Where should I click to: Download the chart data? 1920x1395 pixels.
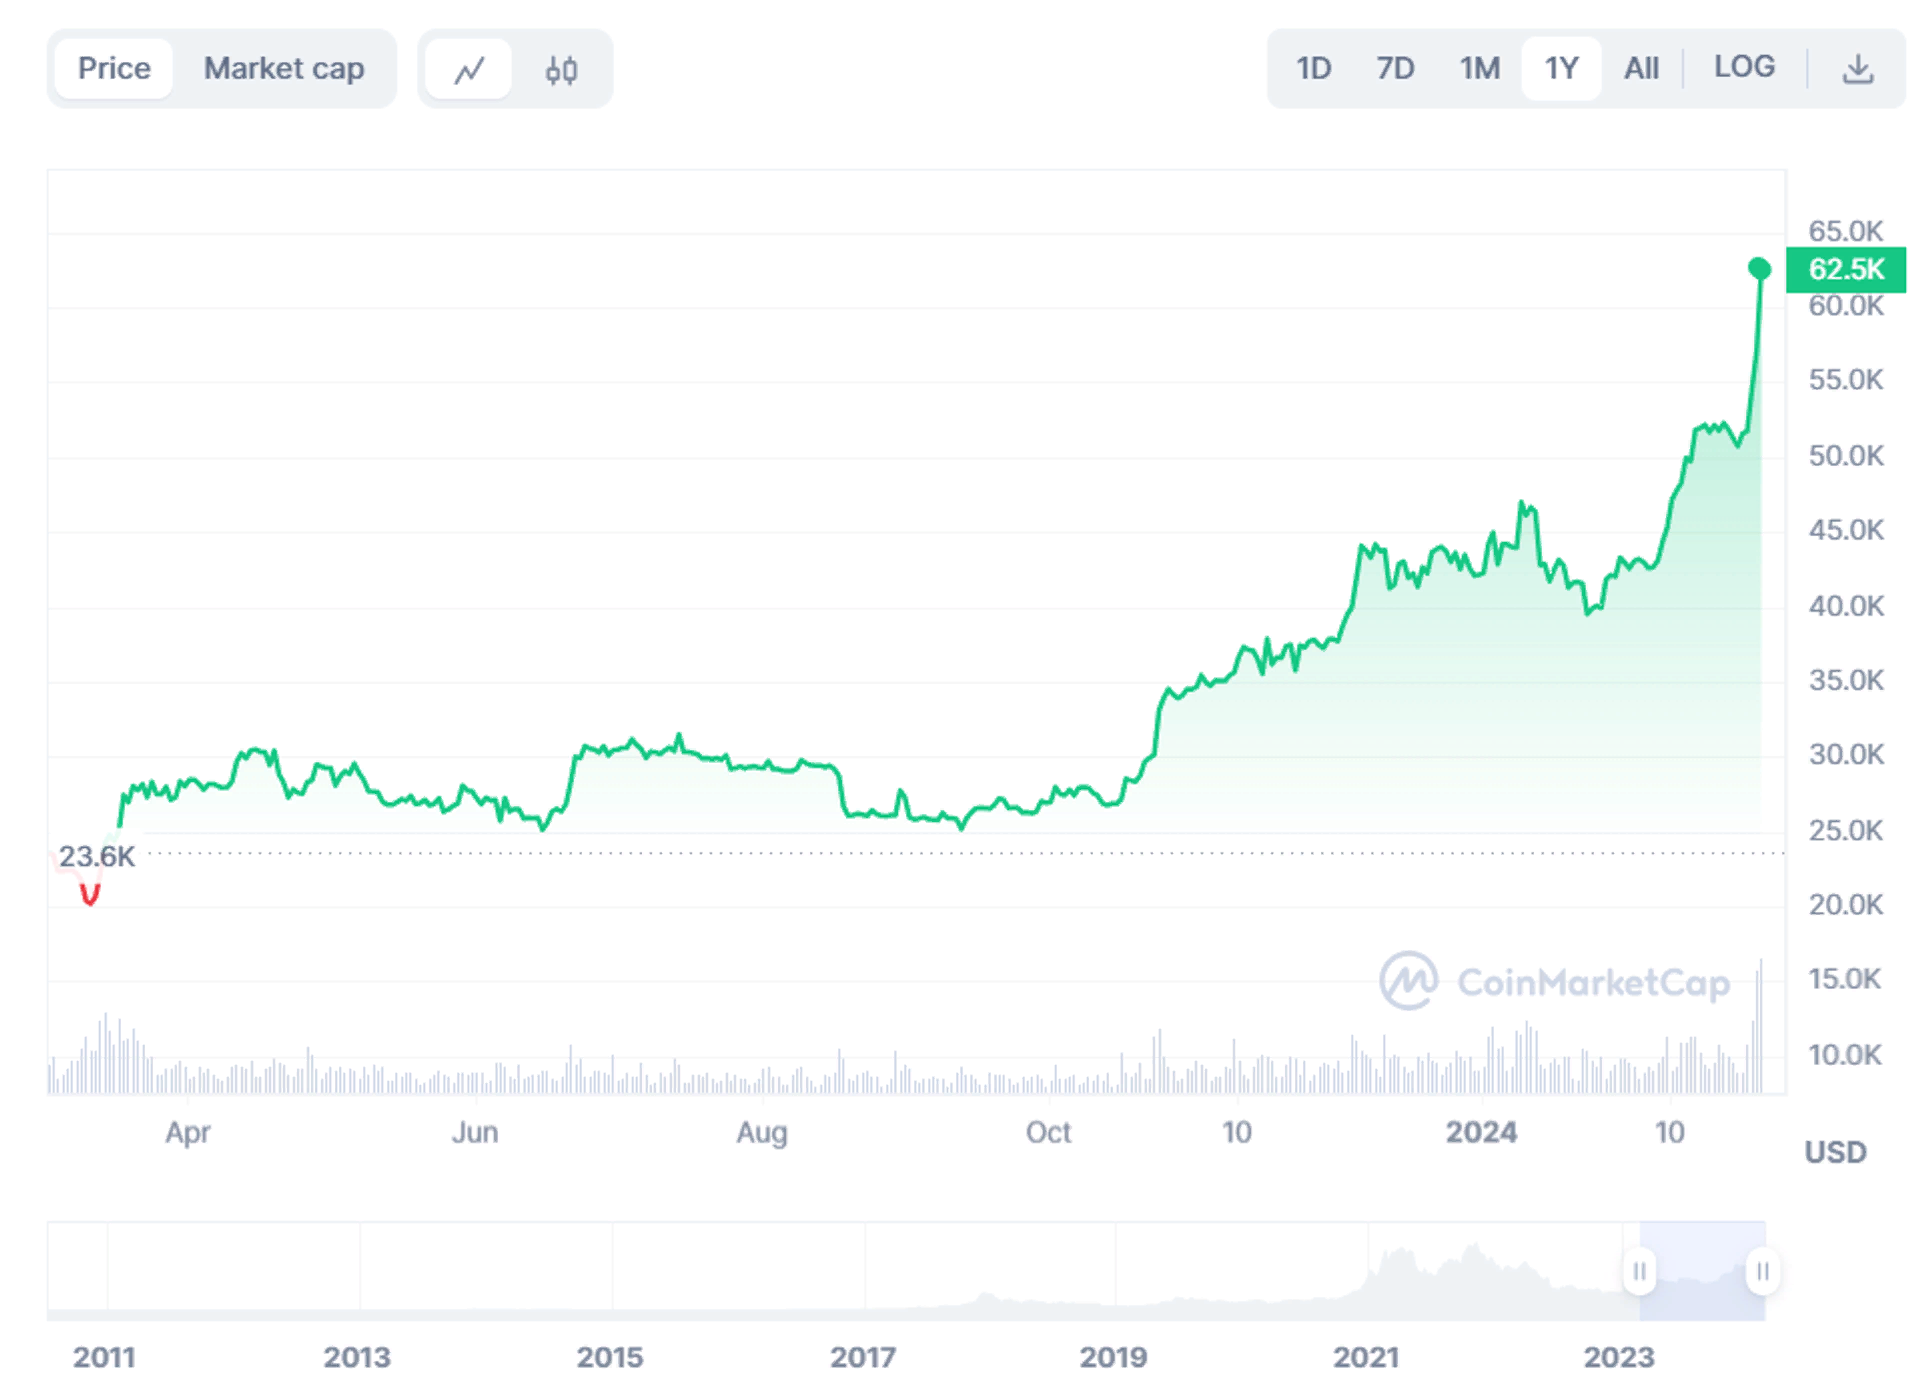[x=1858, y=67]
